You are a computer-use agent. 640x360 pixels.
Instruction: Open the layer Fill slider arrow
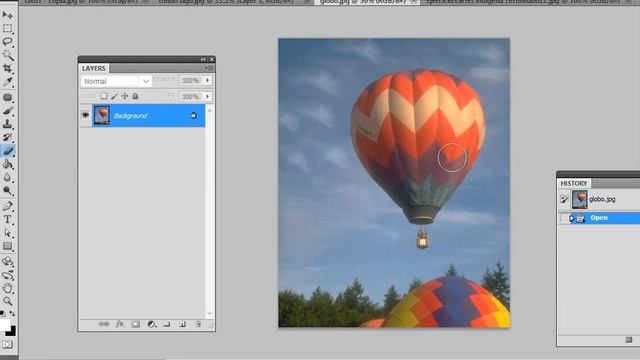click(208, 96)
